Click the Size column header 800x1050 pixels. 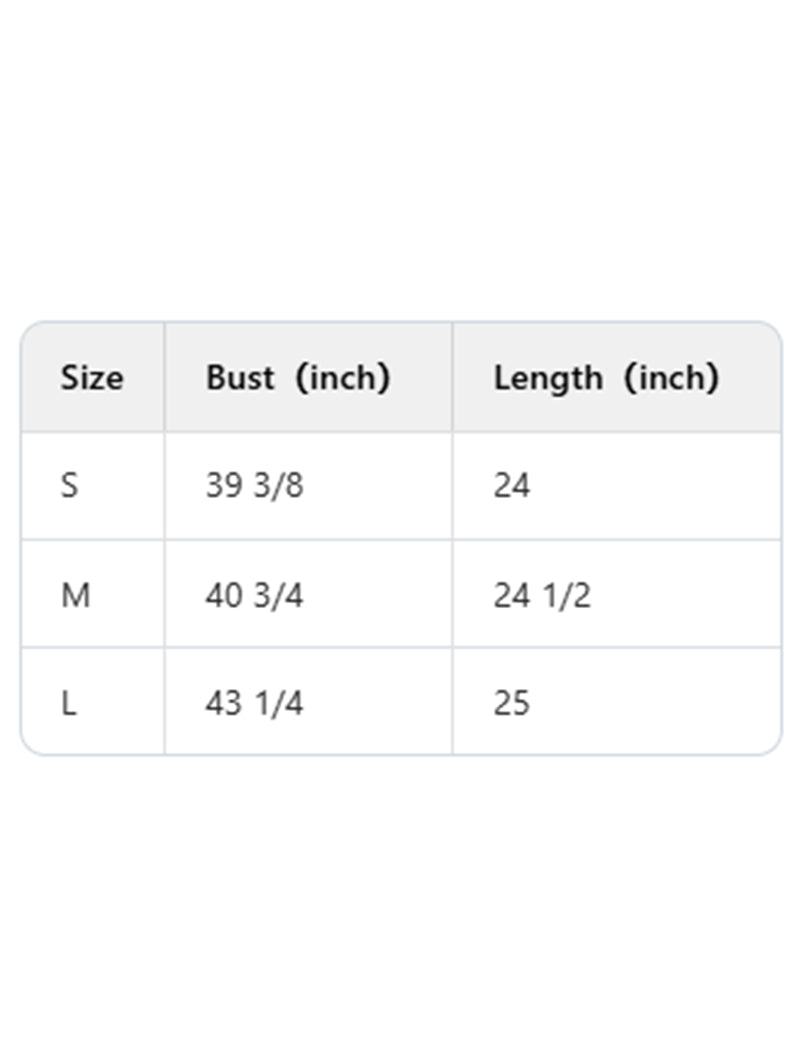coord(92,378)
